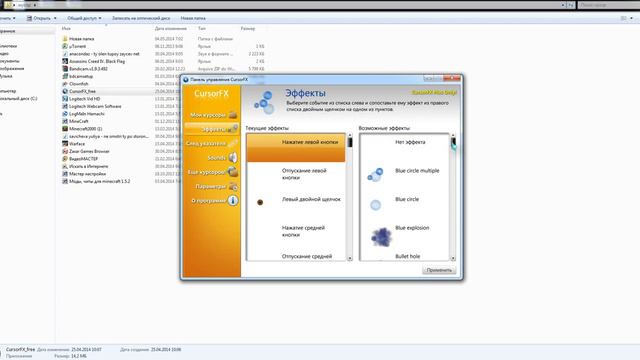Viewport: 640px width, 360px height.
Task: Open Локальный диск (C:) in navigation pane
Action: pyautogui.click(x=18, y=98)
